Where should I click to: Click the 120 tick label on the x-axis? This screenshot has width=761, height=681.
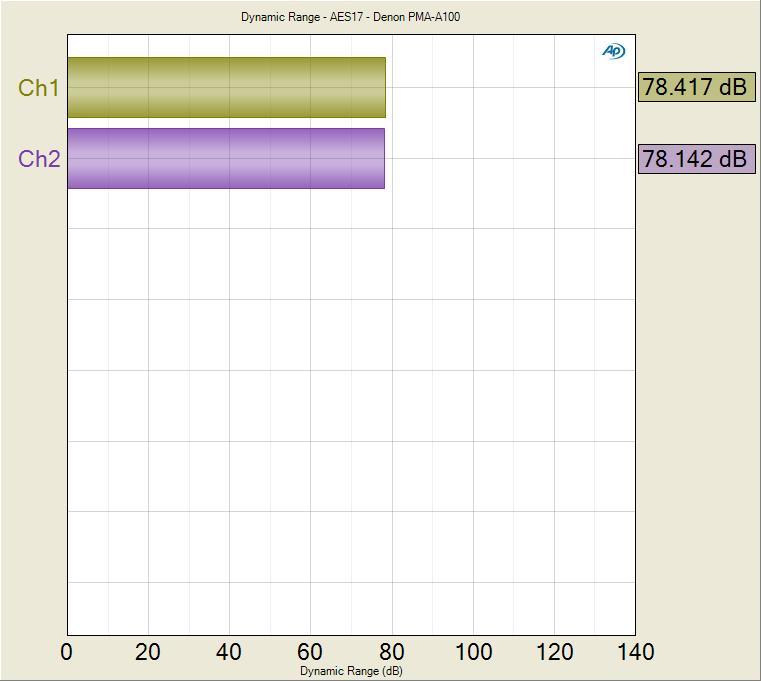tap(554, 652)
